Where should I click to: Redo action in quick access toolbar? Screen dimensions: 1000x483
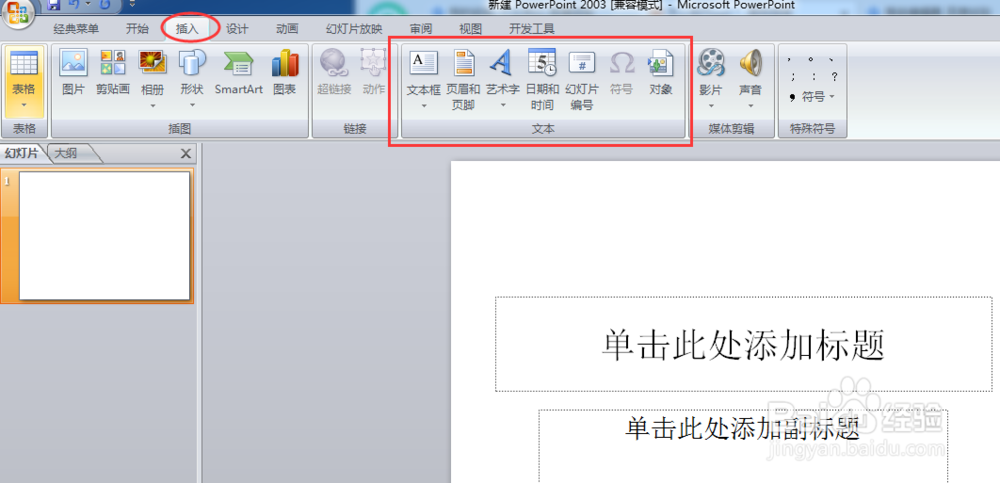tap(105, 5)
